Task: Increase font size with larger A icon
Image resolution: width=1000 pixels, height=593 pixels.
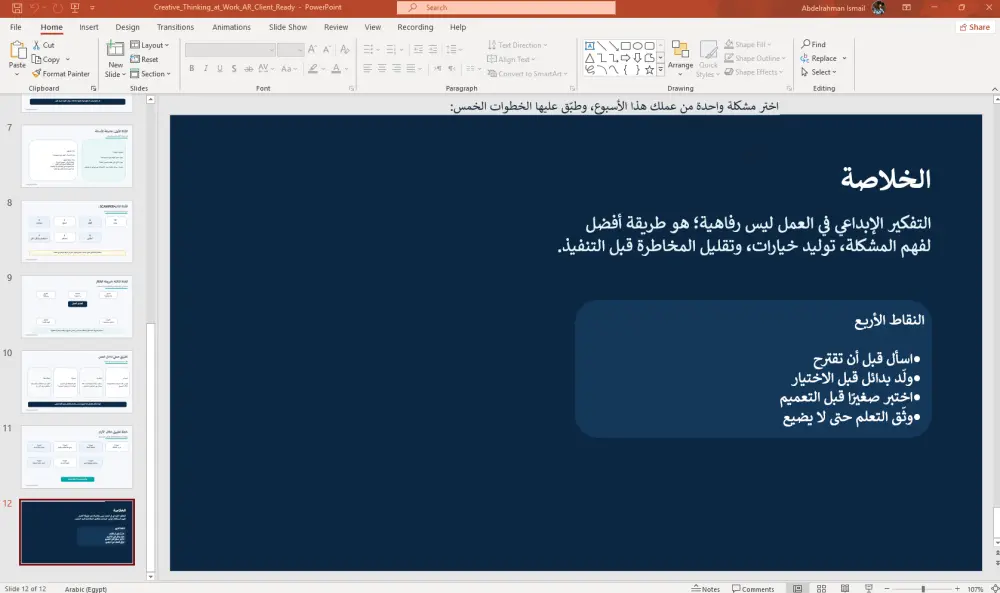Action: point(312,49)
